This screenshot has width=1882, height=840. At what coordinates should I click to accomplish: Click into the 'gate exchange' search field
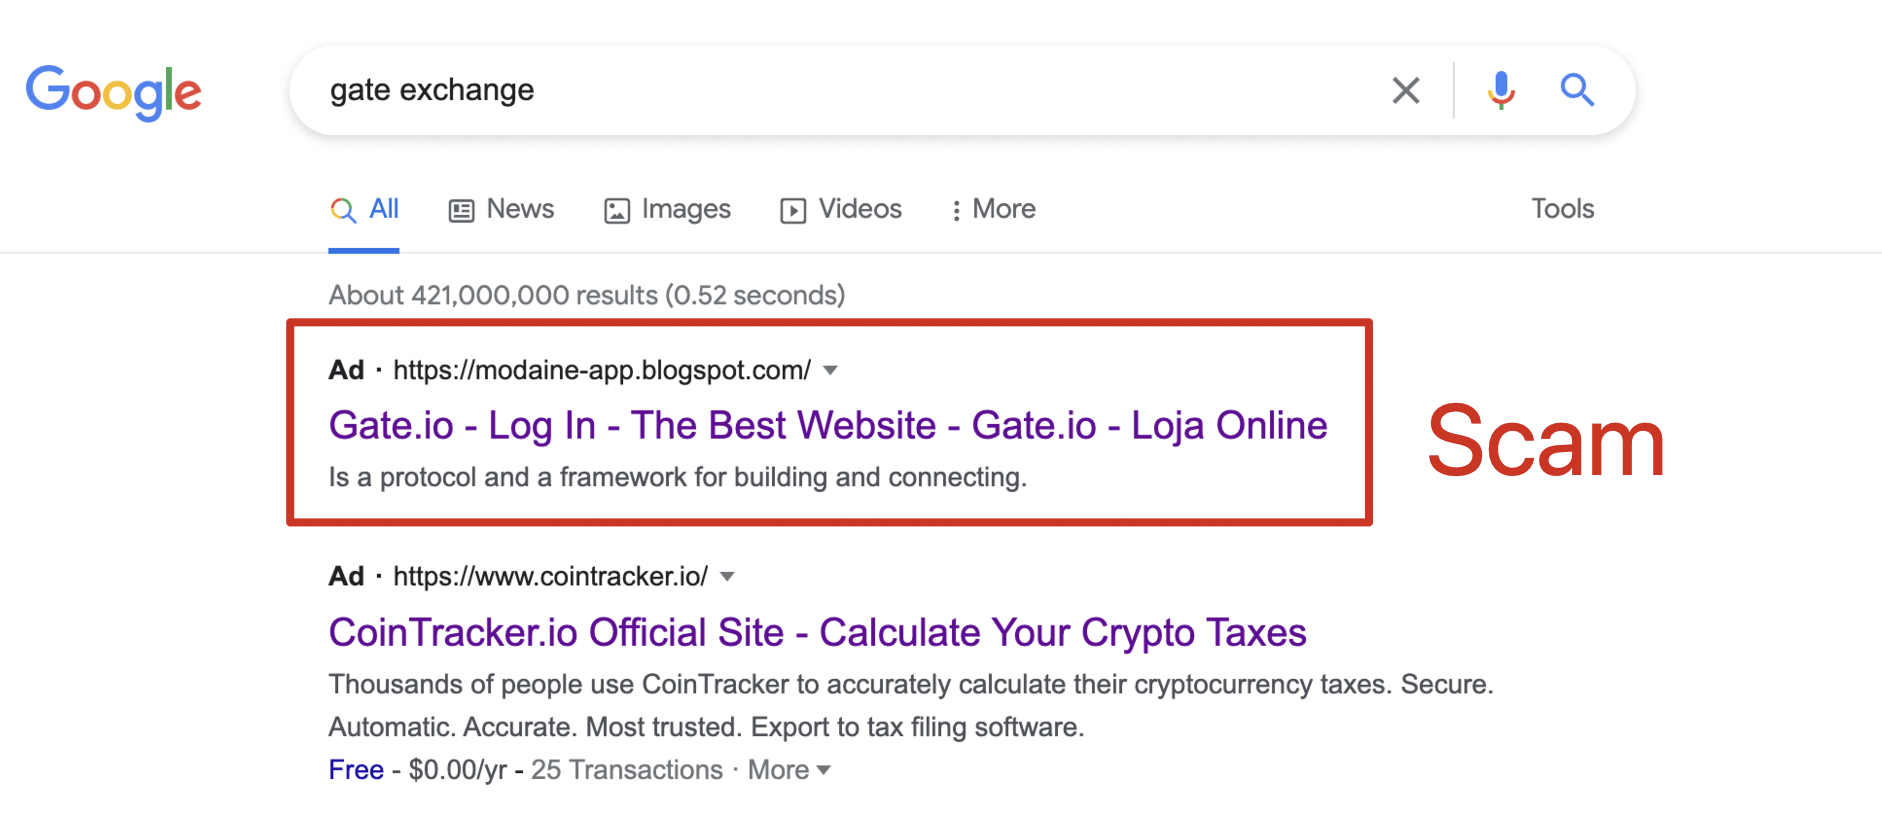[850, 90]
